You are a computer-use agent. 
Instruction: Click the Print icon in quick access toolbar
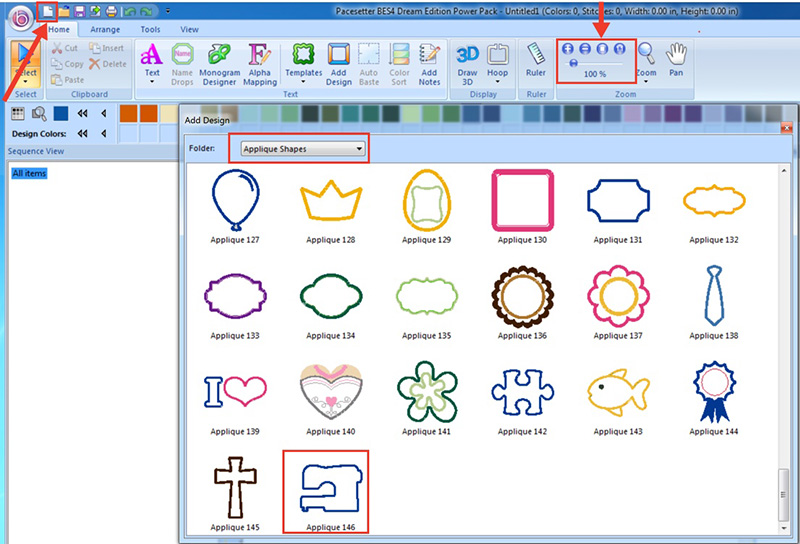[111, 11]
